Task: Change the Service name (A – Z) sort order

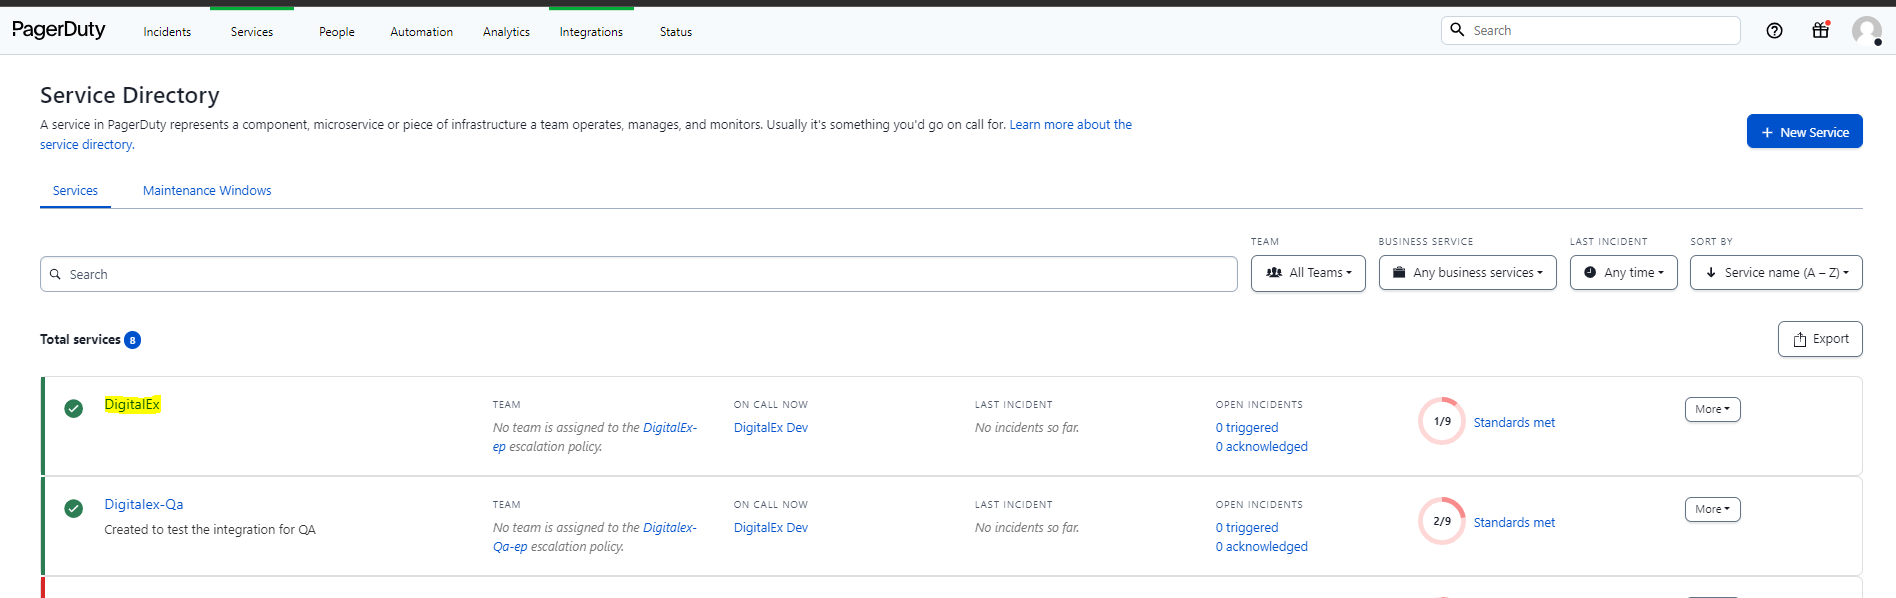Action: pyautogui.click(x=1776, y=273)
